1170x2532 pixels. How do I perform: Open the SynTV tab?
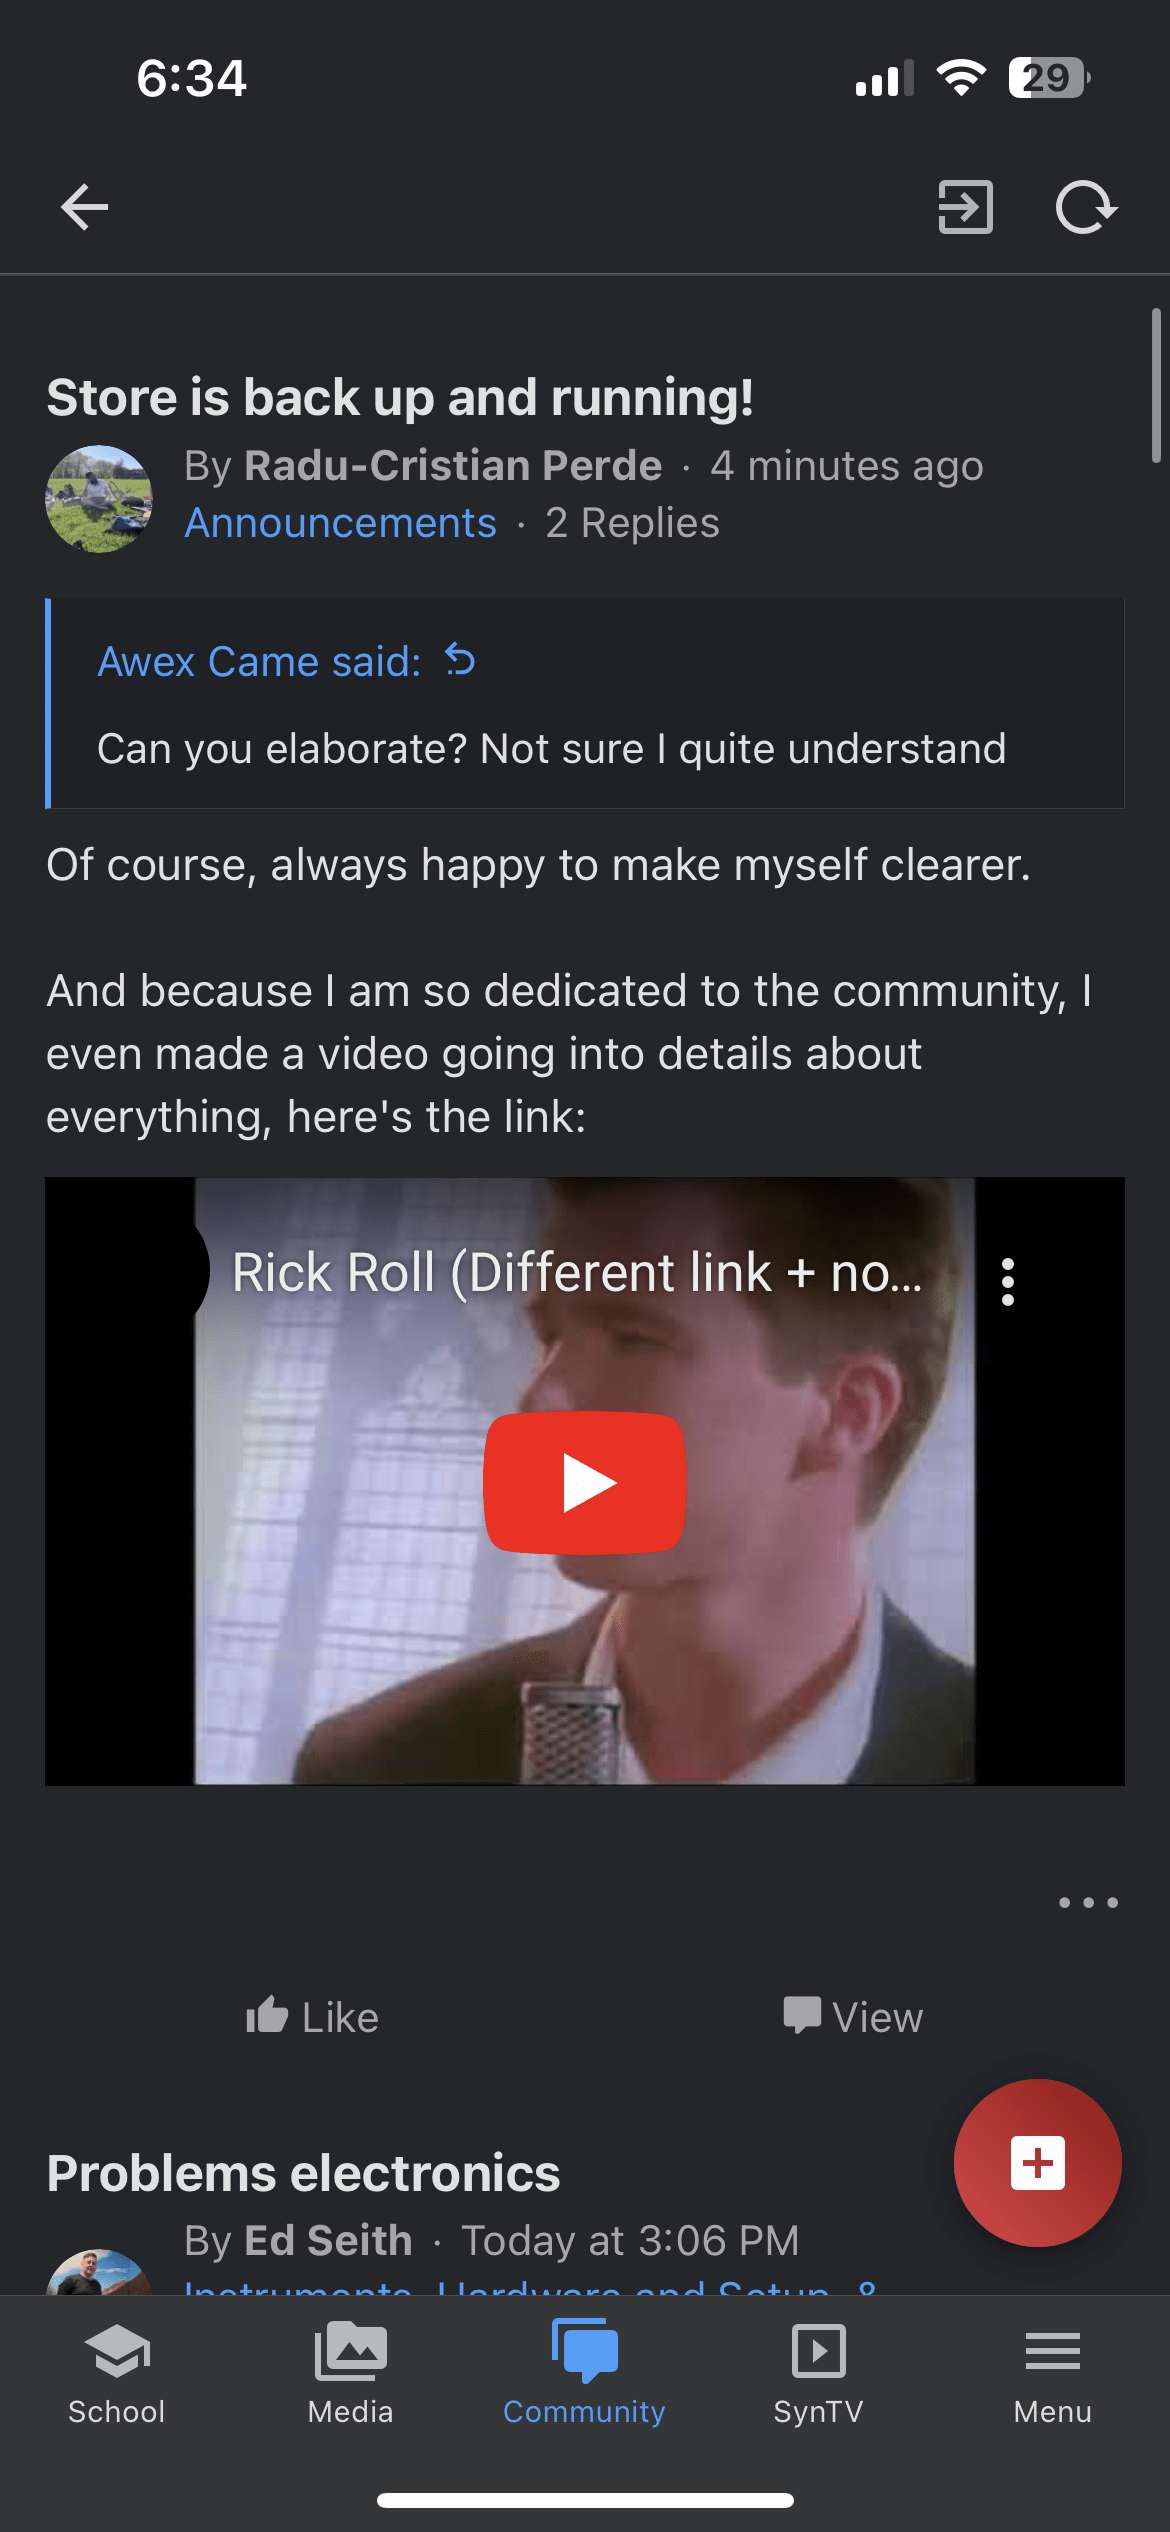(819, 2373)
